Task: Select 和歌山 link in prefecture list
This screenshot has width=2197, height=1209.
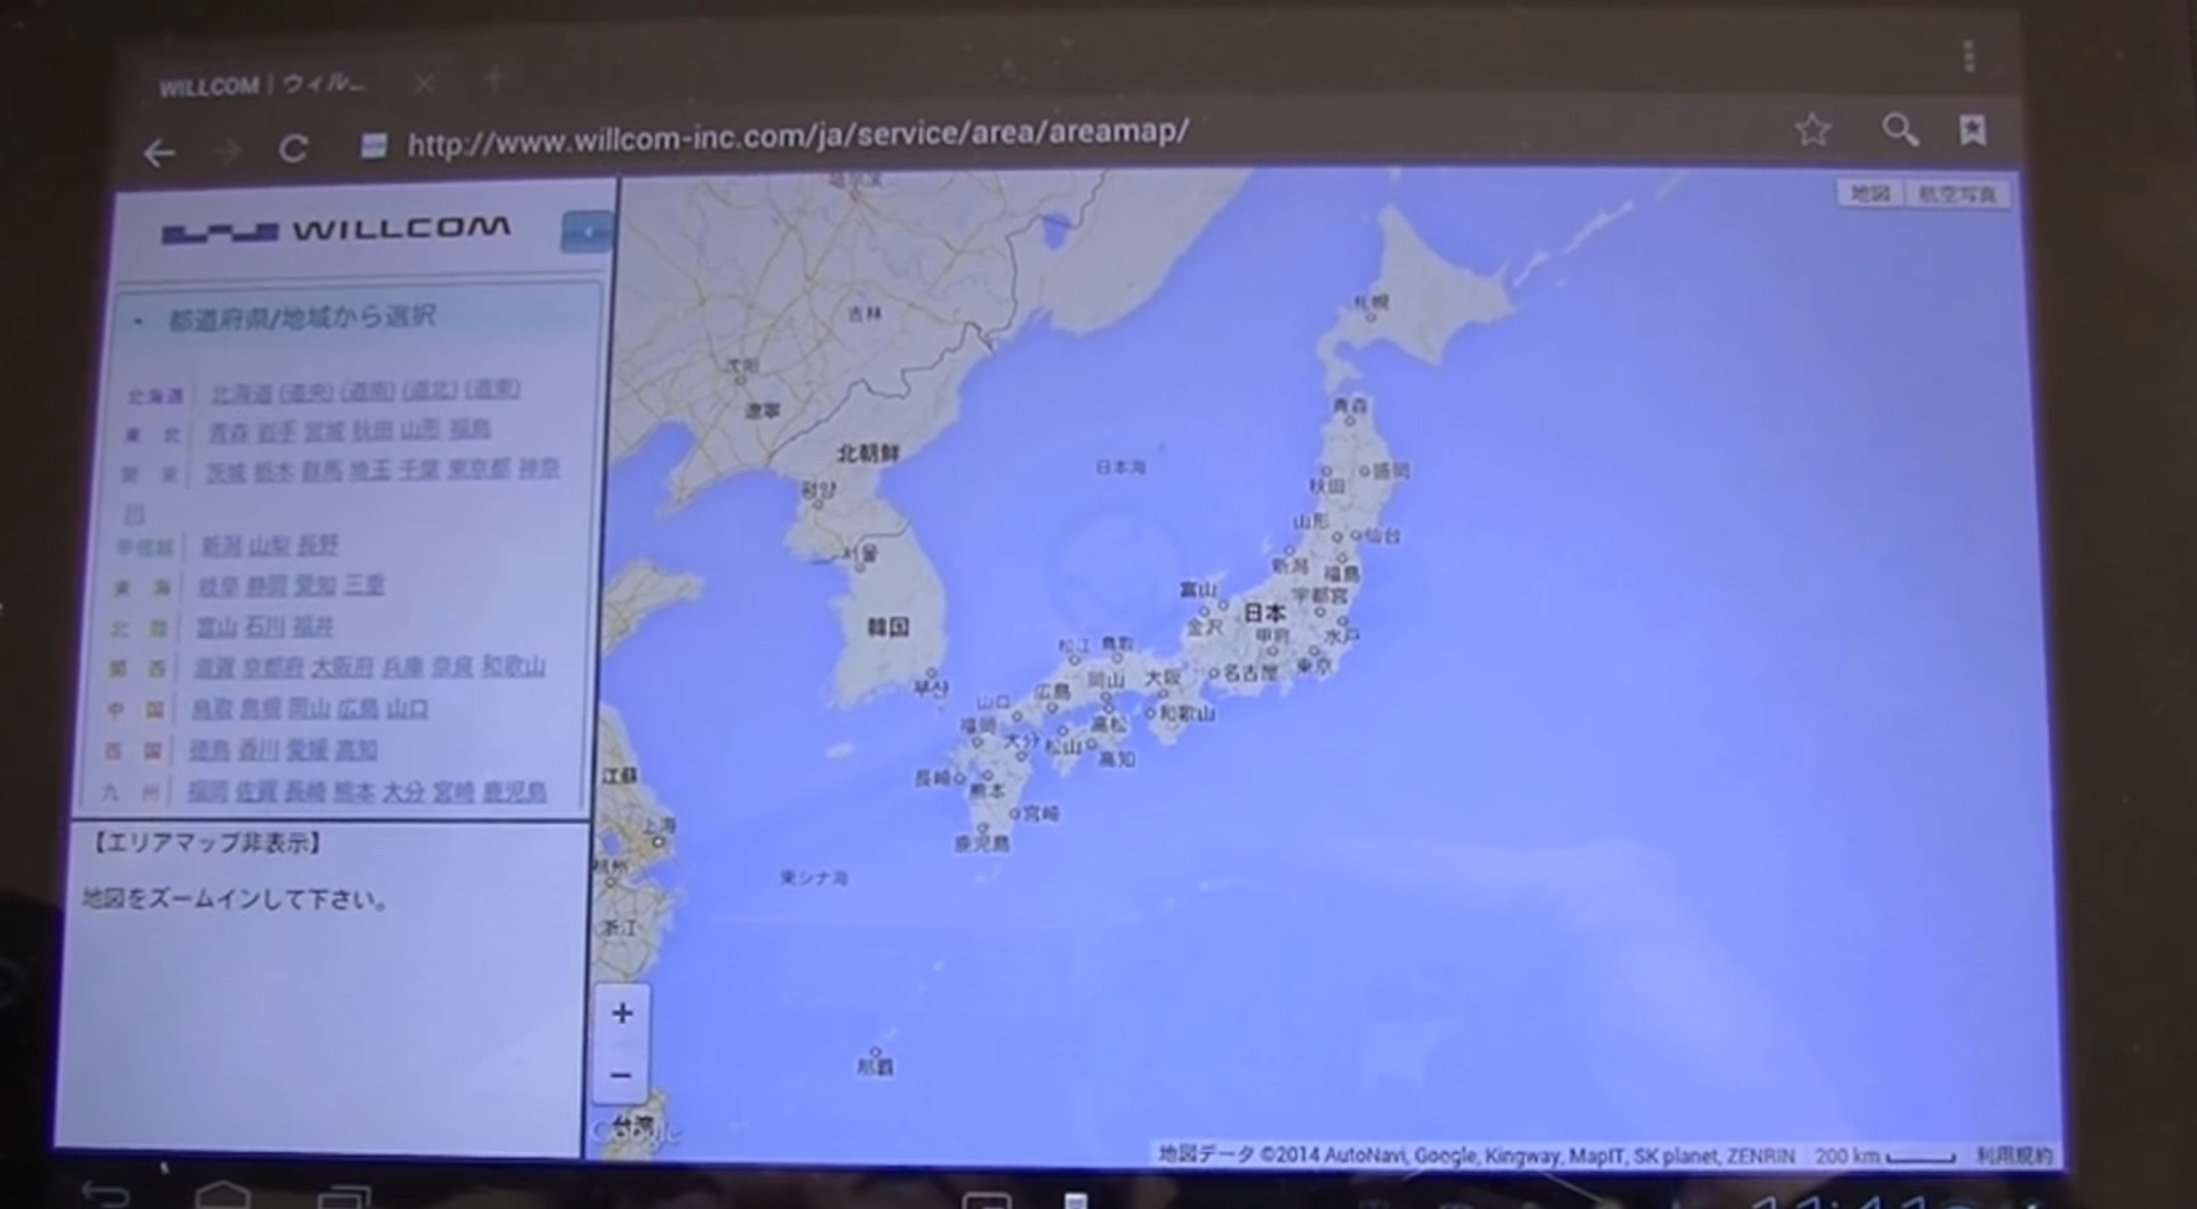Action: 513,666
